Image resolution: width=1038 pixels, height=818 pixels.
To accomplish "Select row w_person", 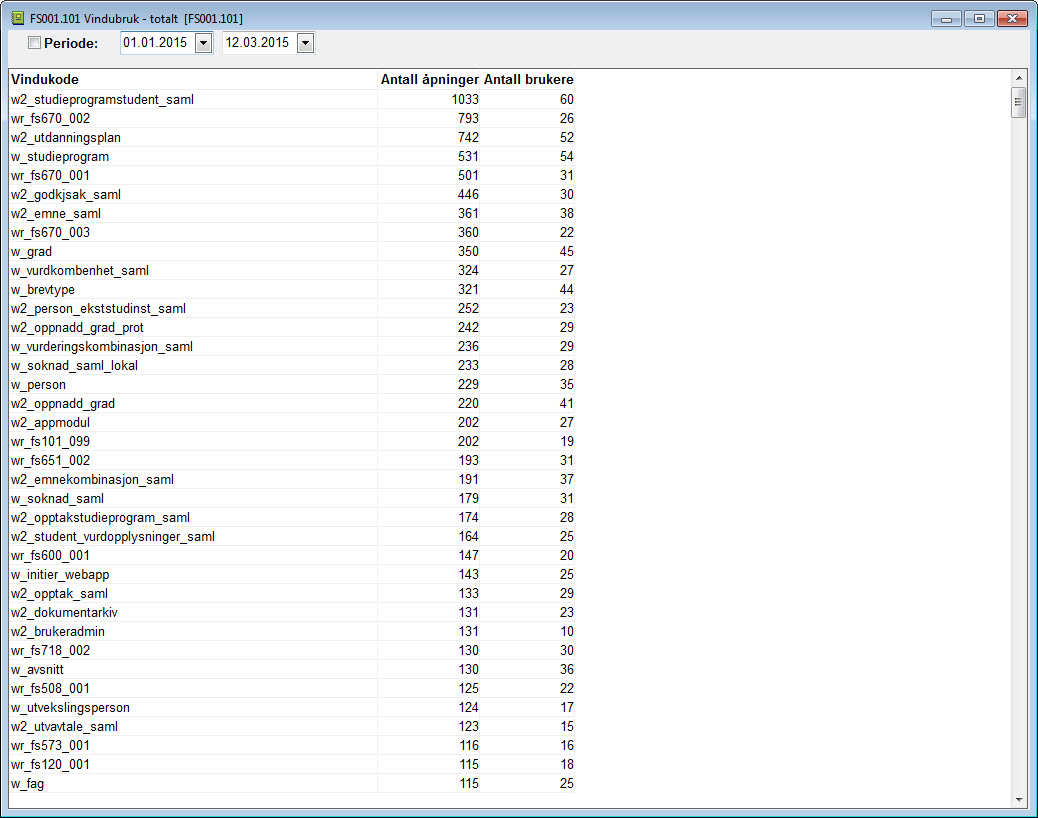I will click(x=292, y=385).
